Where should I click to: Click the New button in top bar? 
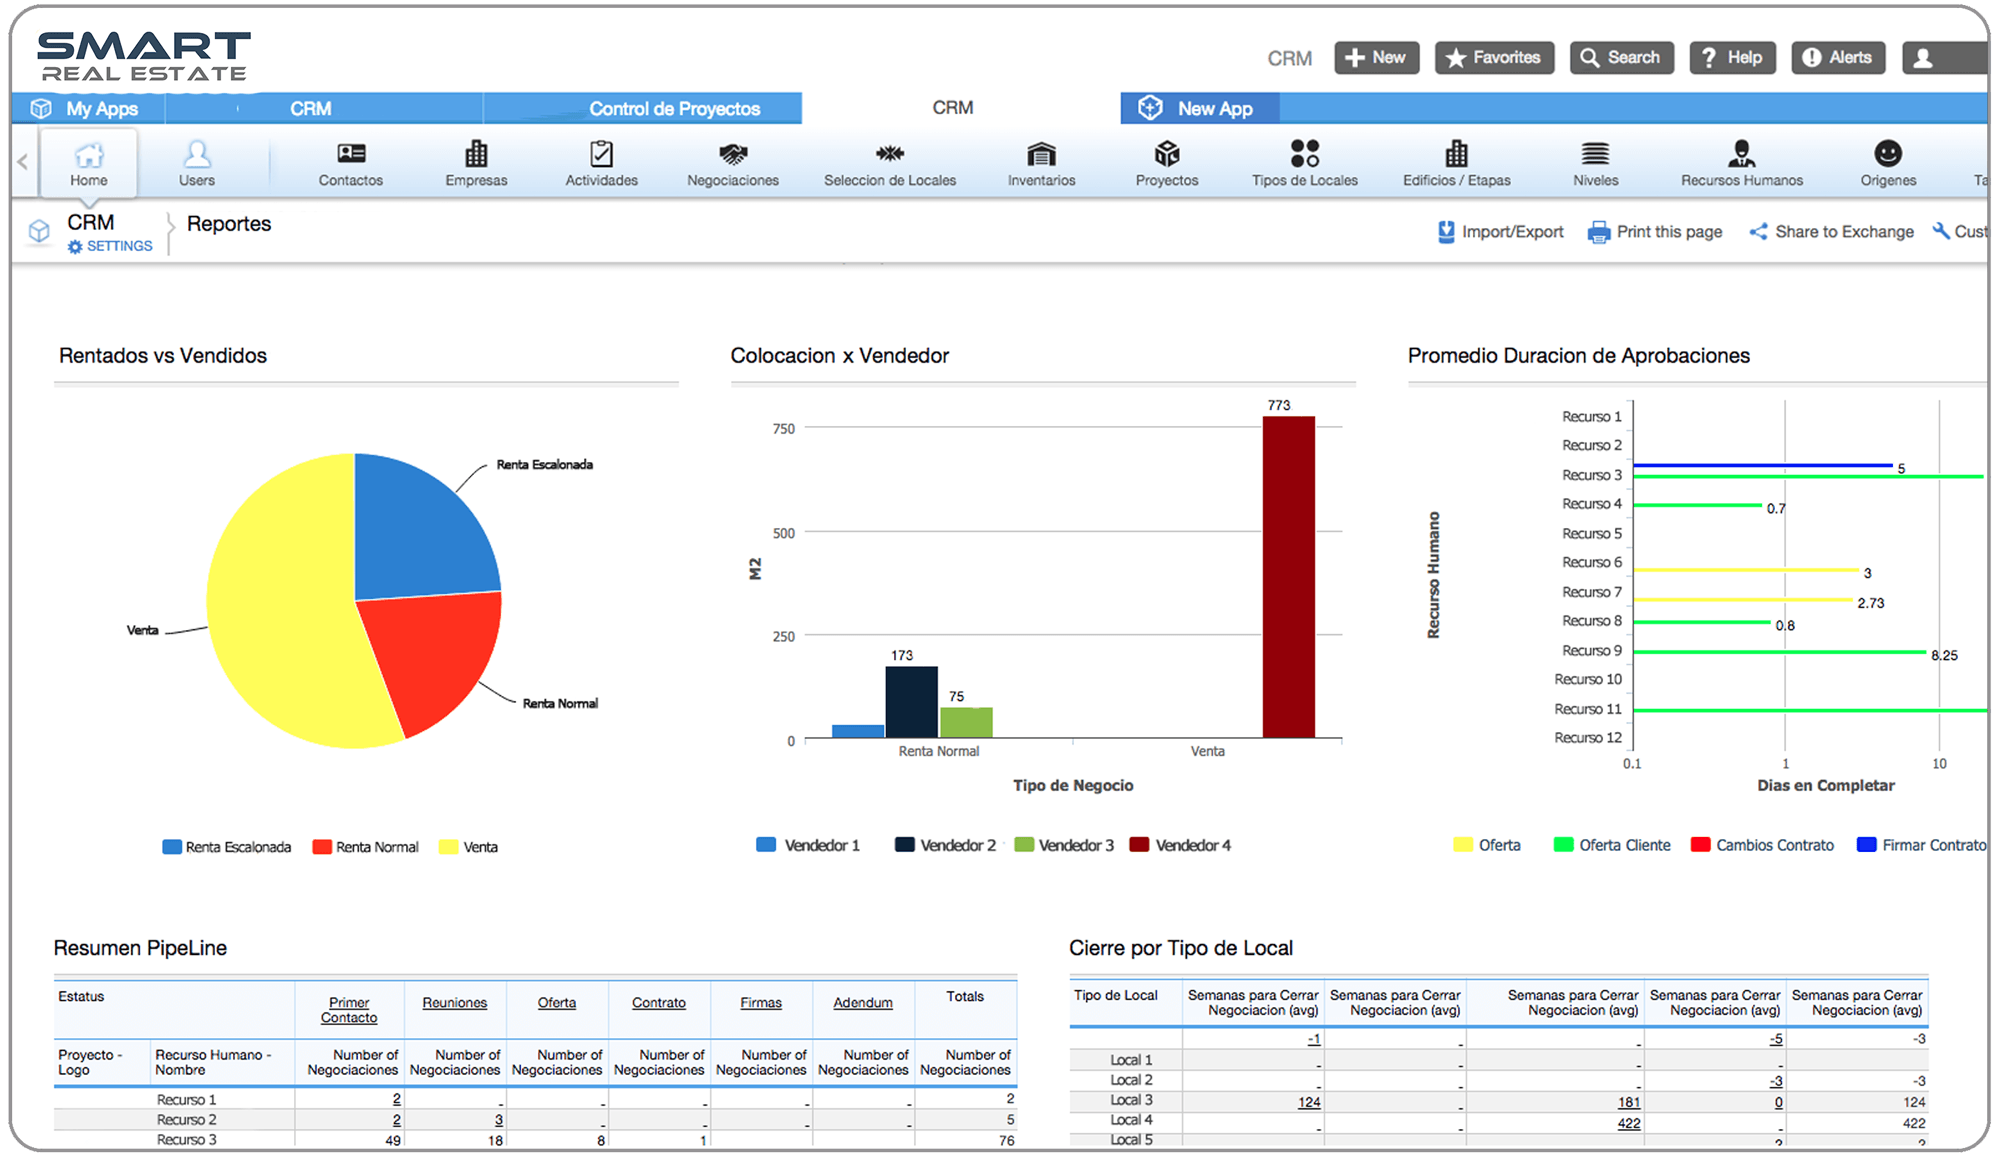(x=1376, y=58)
